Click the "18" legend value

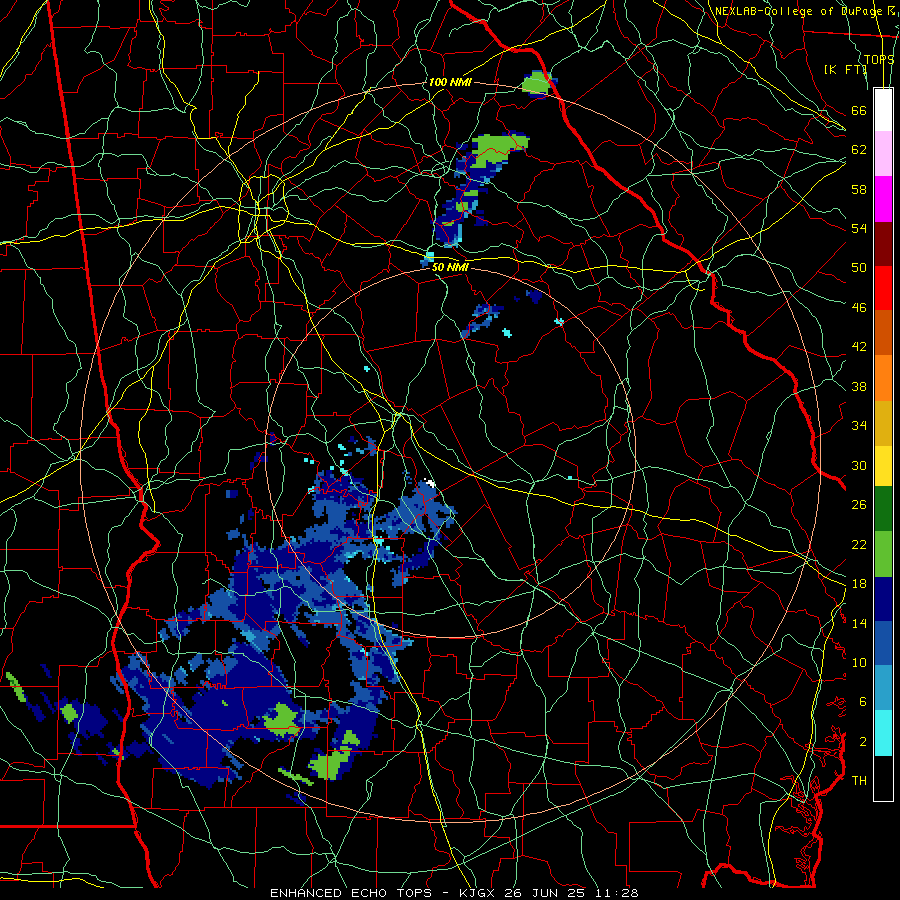pyautogui.click(x=859, y=584)
